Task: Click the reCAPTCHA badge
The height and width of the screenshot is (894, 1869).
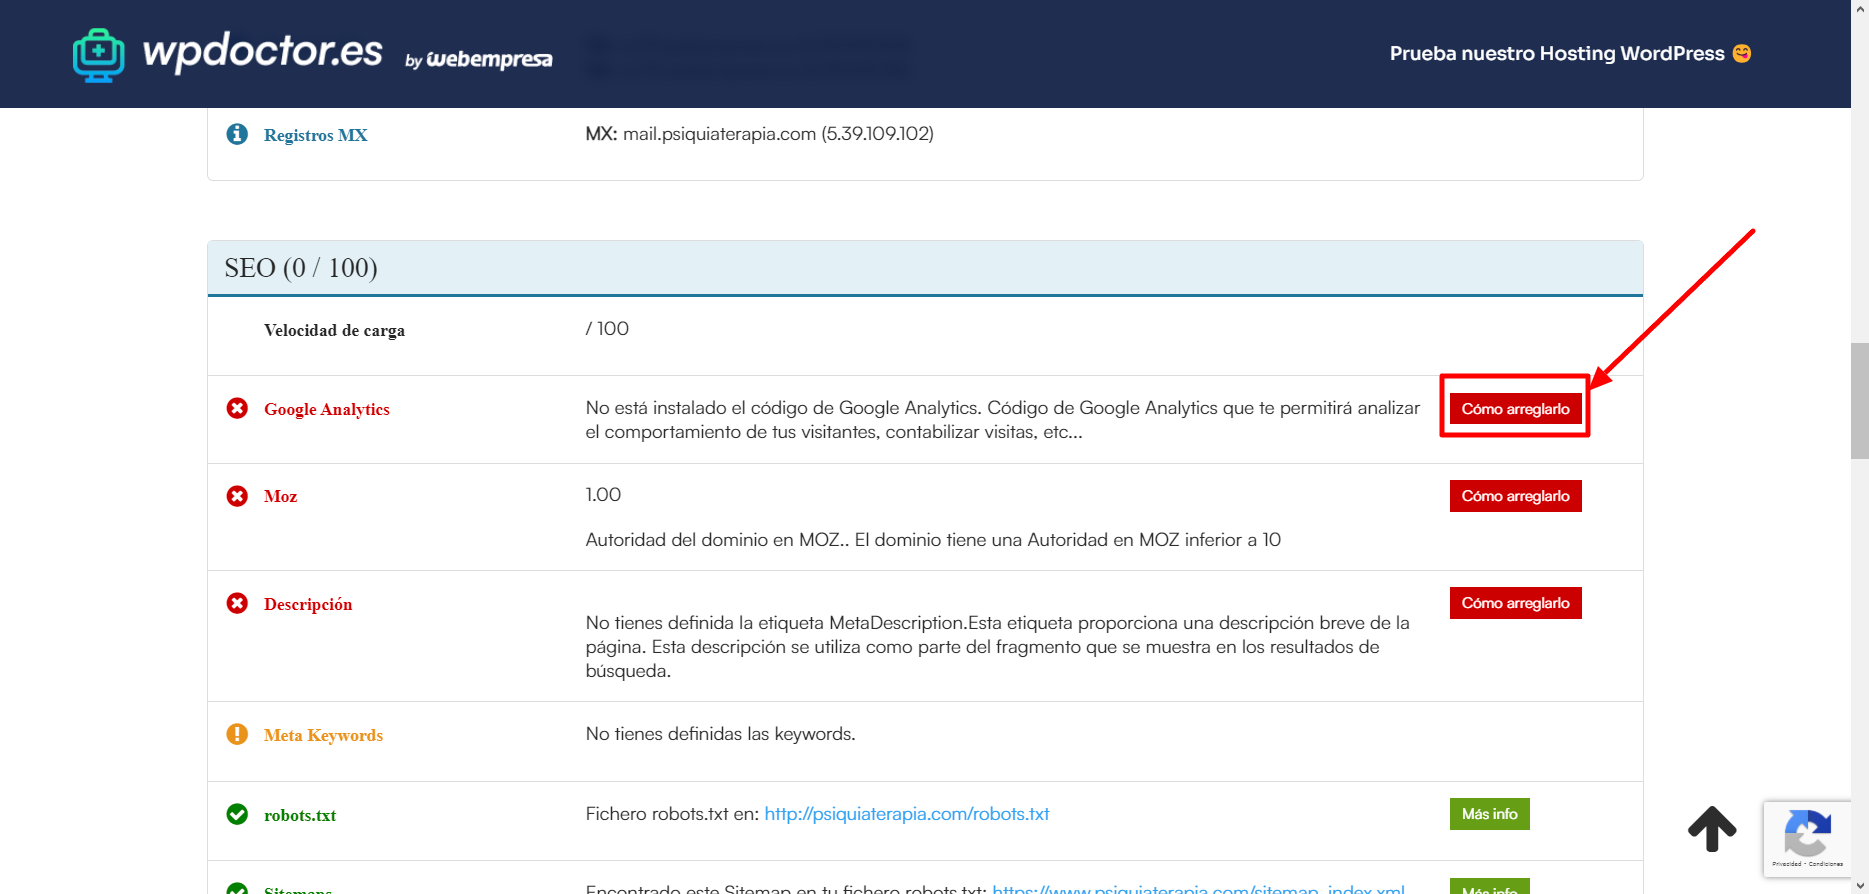Action: (1807, 839)
